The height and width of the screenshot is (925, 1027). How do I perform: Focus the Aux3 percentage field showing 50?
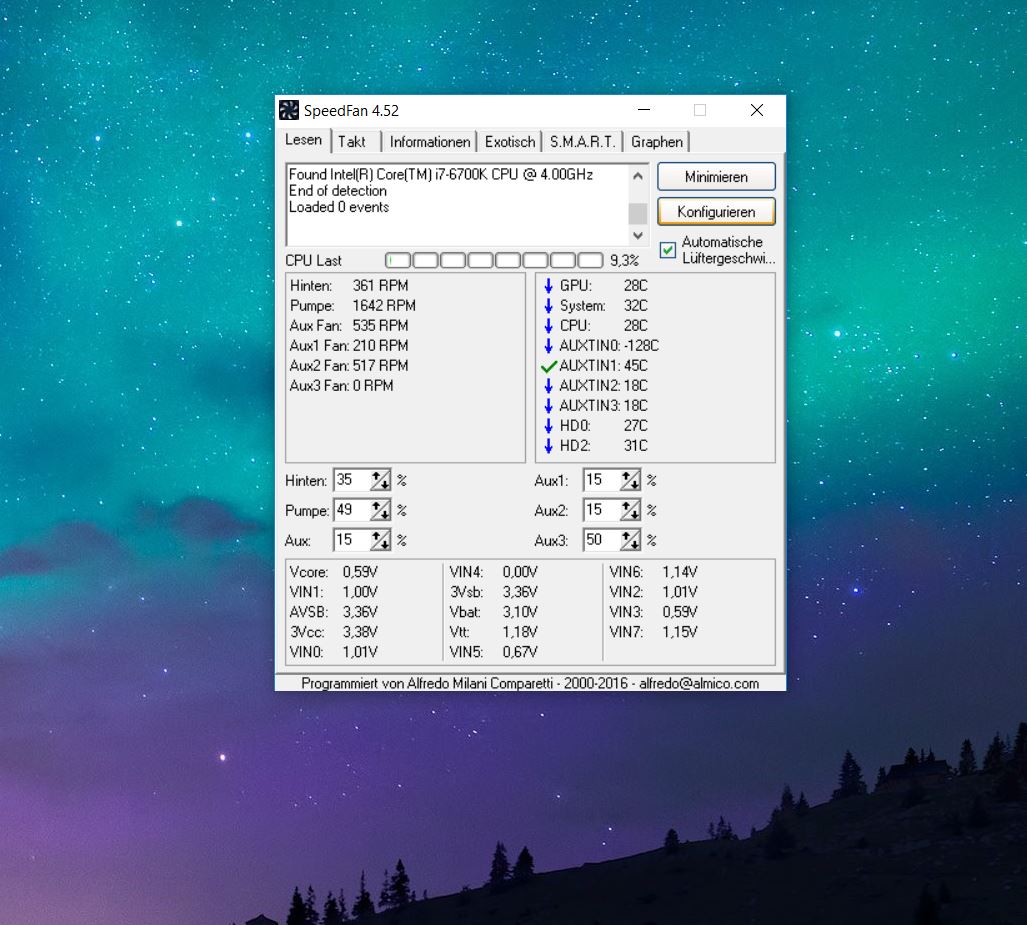pos(602,540)
